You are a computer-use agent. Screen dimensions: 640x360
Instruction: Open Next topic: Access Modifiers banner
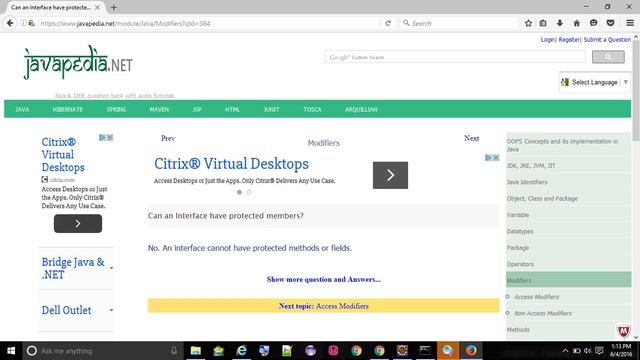(324, 306)
